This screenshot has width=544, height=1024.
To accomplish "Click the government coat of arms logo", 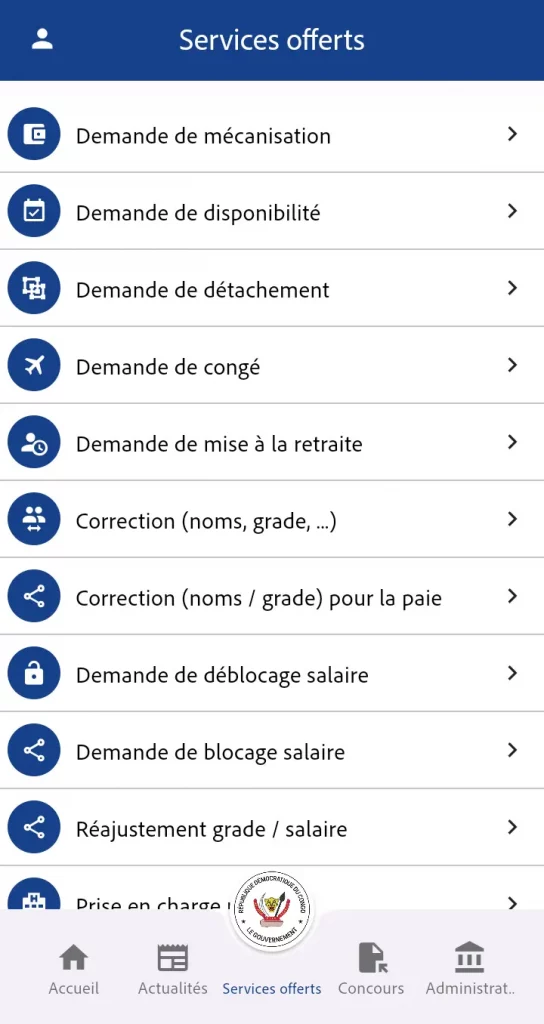I will pyautogui.click(x=272, y=910).
